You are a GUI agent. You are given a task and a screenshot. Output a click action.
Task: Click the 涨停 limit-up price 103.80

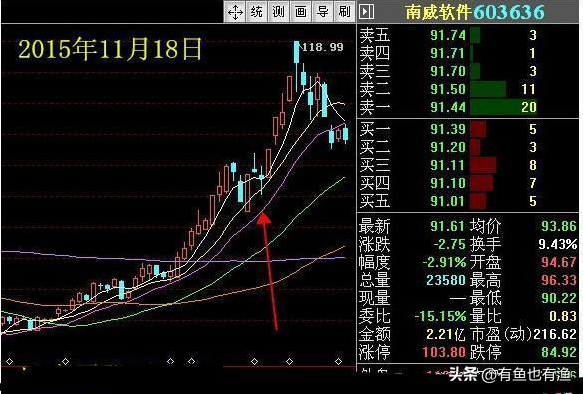tap(444, 352)
